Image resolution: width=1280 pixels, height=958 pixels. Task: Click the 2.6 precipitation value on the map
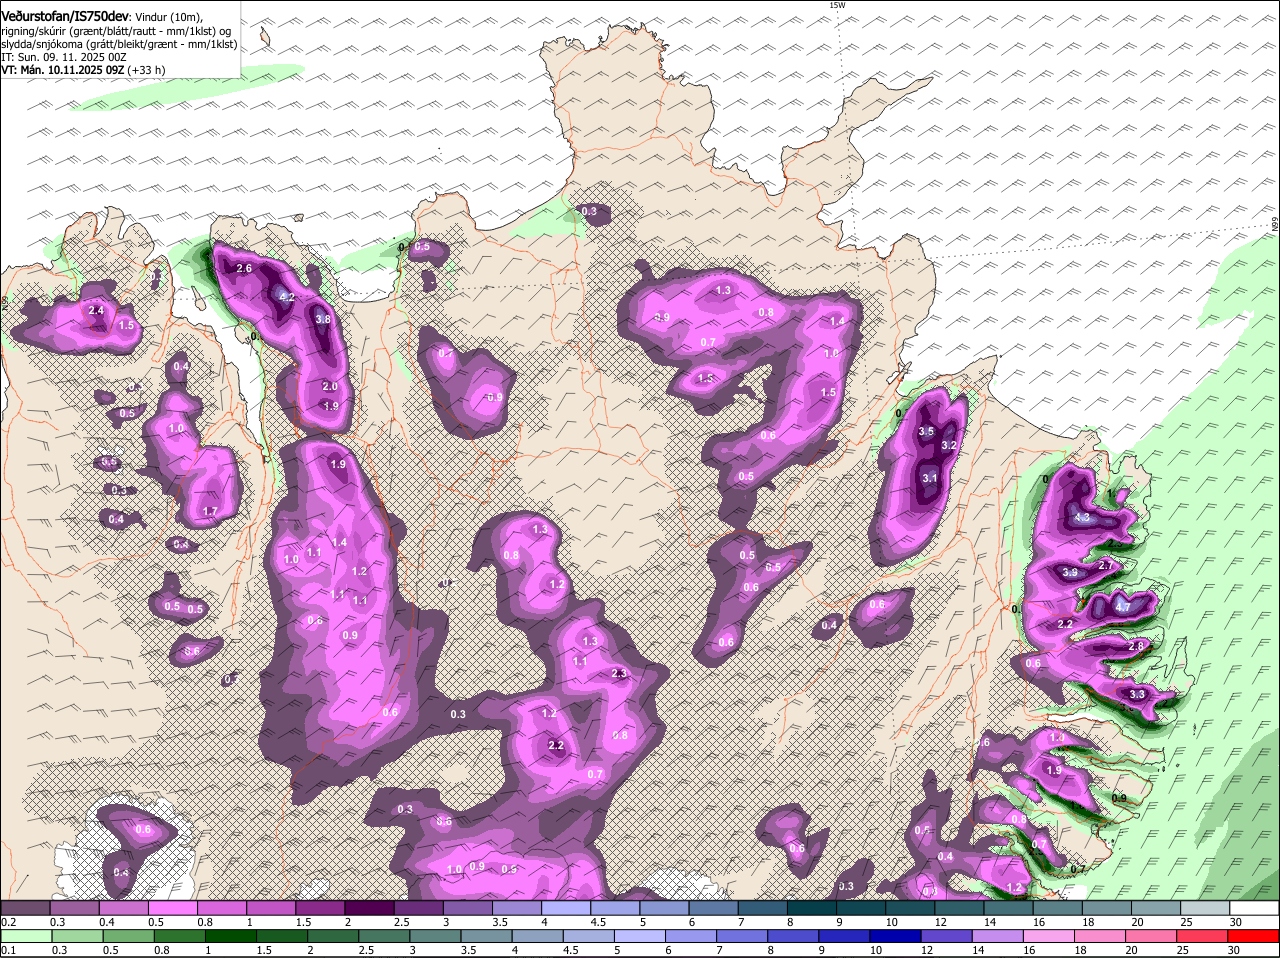244,268
